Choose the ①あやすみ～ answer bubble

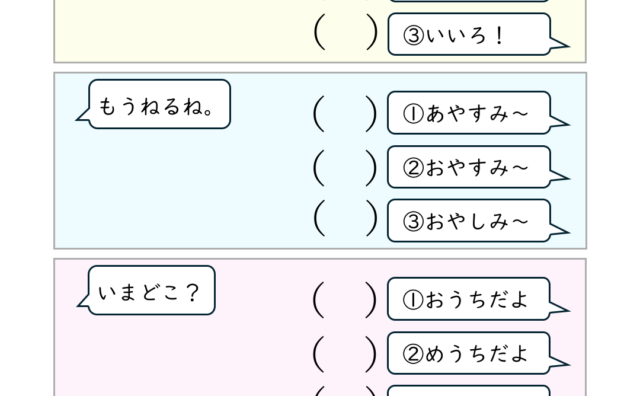point(469,113)
